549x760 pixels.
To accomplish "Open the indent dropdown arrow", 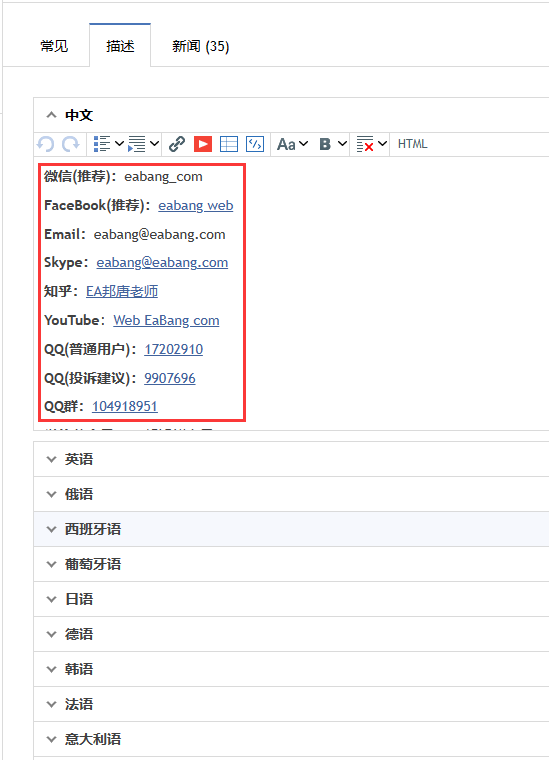I will click(x=154, y=144).
